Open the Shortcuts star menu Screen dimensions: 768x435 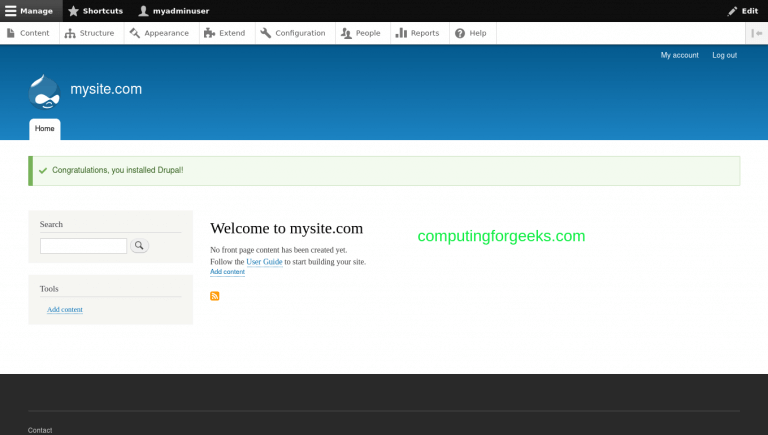(96, 11)
